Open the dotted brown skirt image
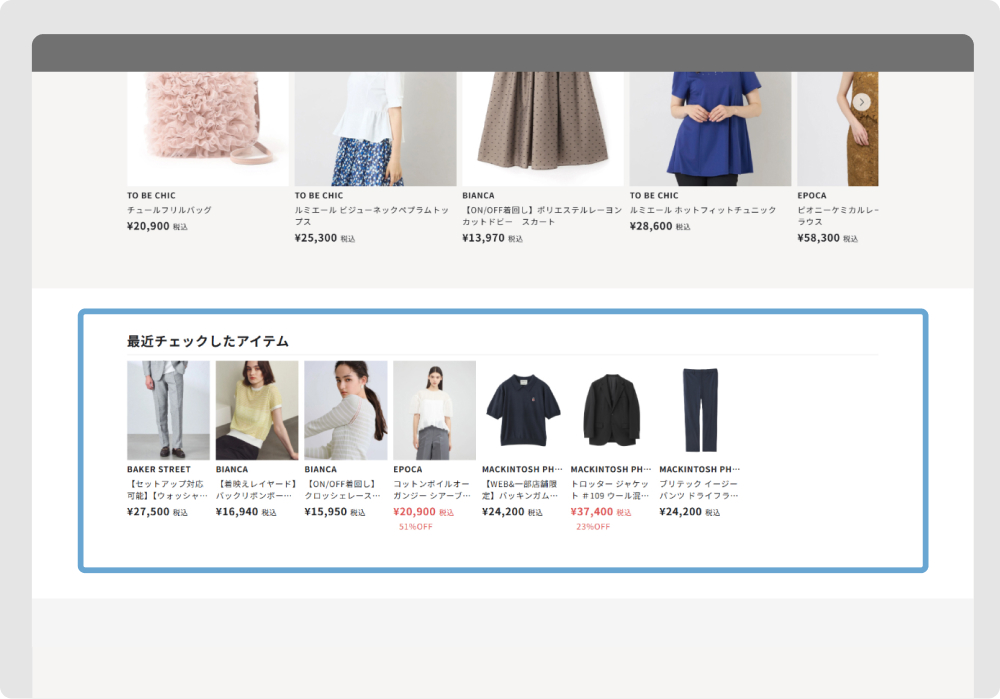Image resolution: width=1000 pixels, height=699 pixels. click(543, 129)
